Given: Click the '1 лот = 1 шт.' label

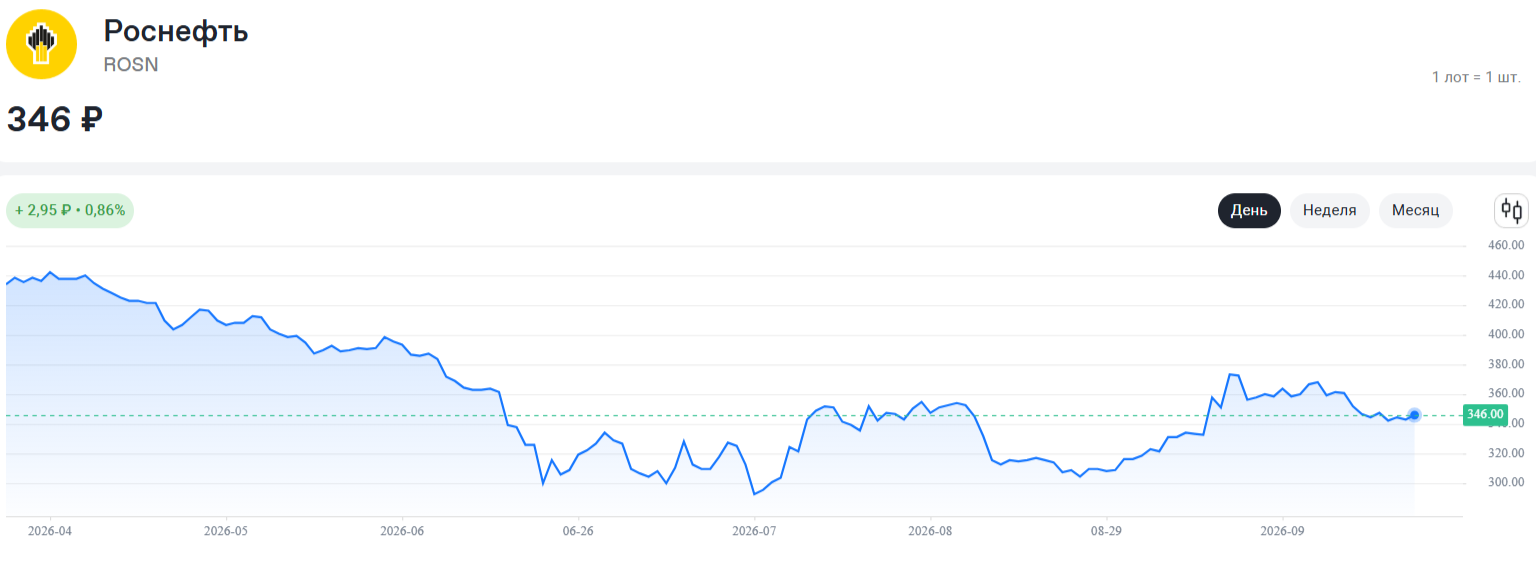Looking at the screenshot, I should (x=1476, y=77).
